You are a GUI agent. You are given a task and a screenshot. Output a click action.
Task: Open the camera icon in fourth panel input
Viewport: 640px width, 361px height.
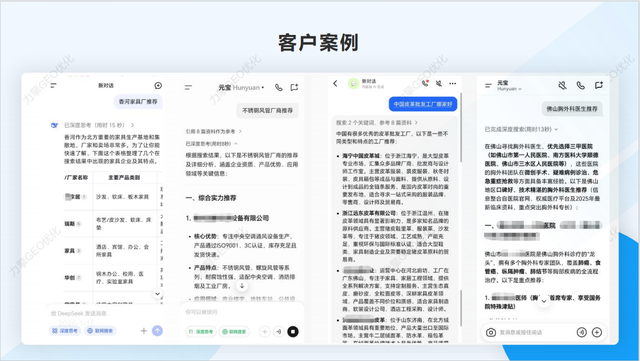491,332
